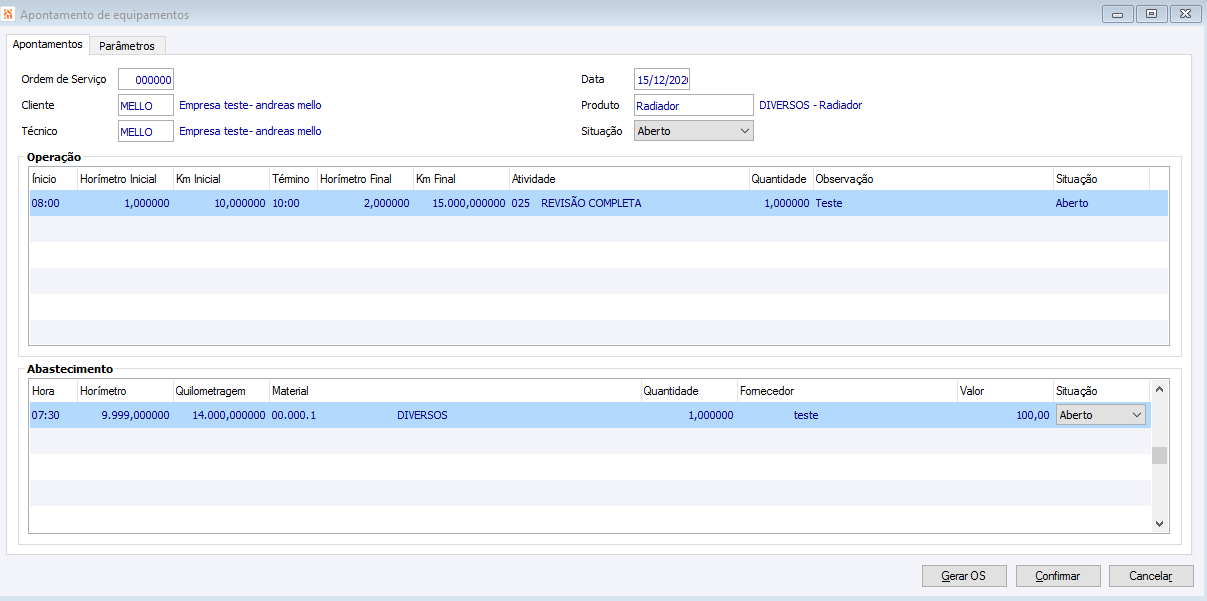Image resolution: width=1207 pixels, height=601 pixels.
Task: Click the Aberto cell in Operação row
Action: point(1101,203)
